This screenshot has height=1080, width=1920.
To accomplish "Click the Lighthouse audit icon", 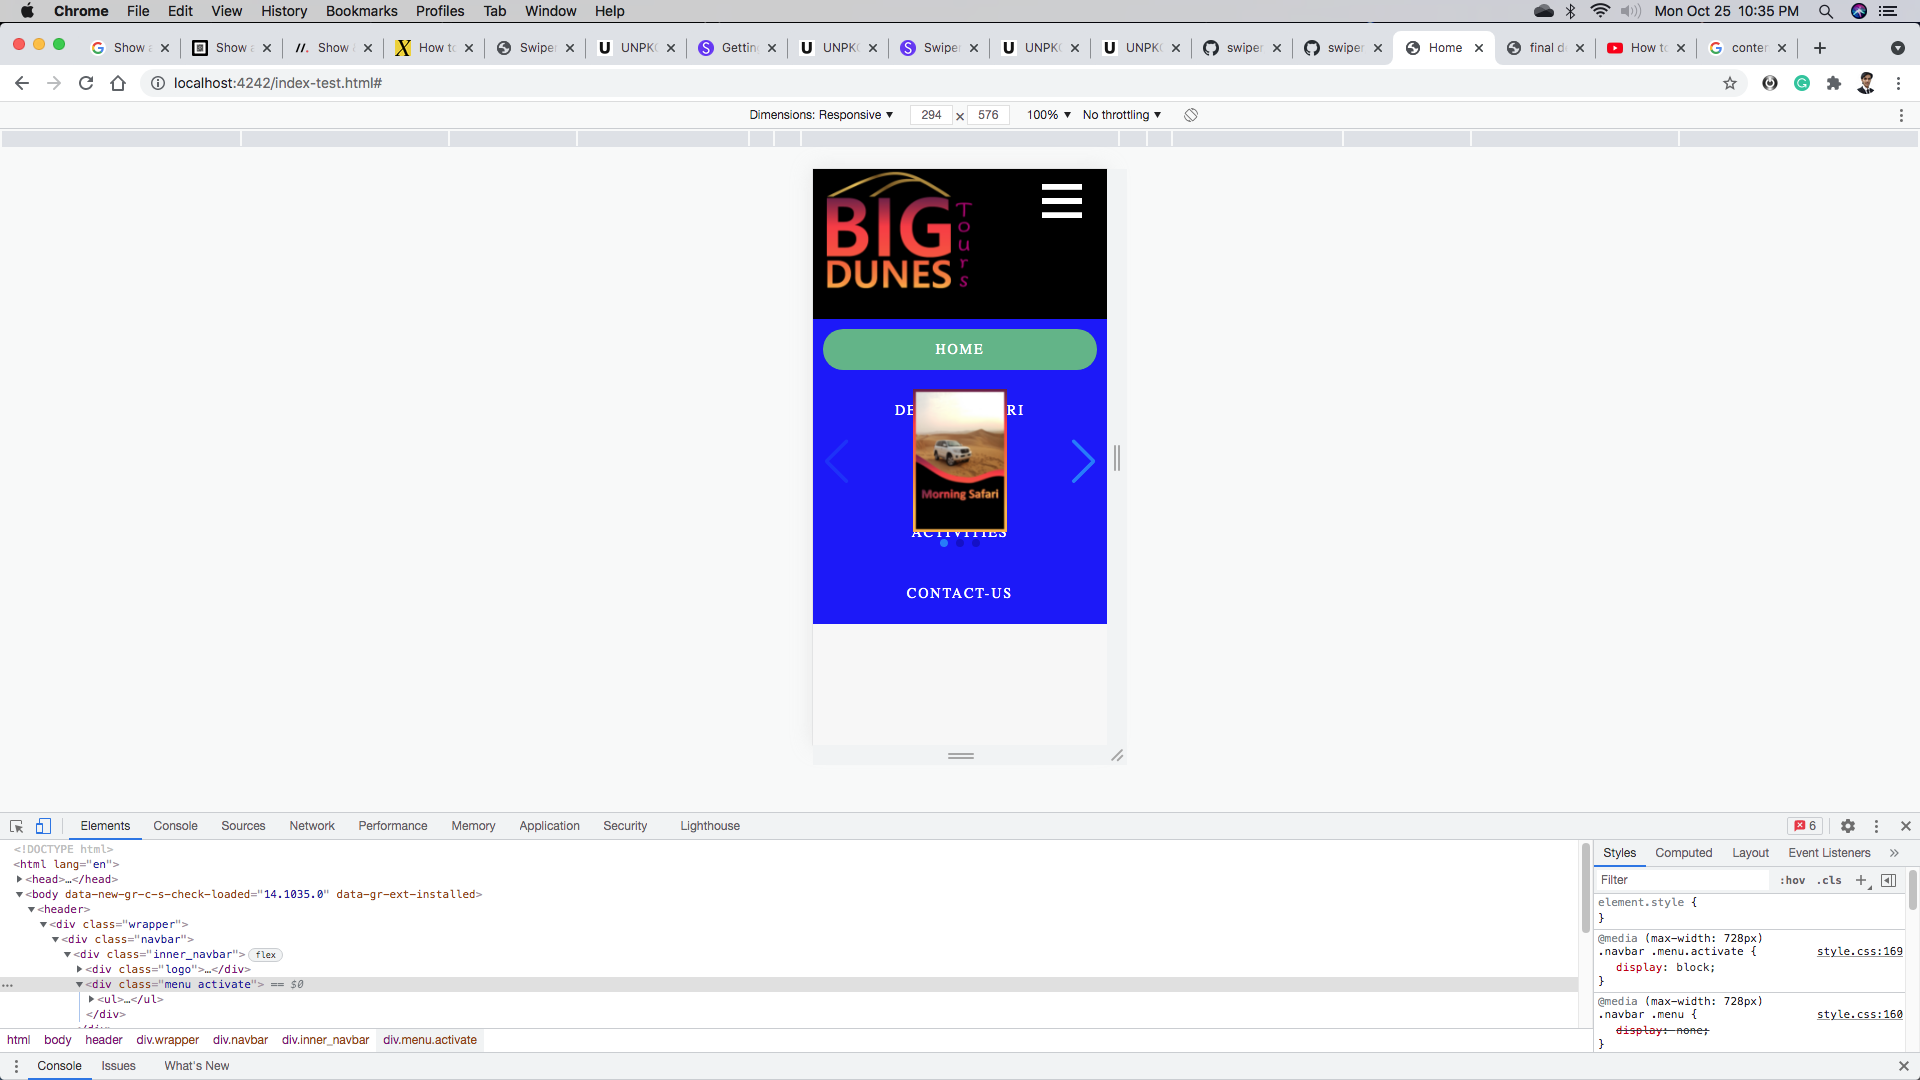I will 711,825.
